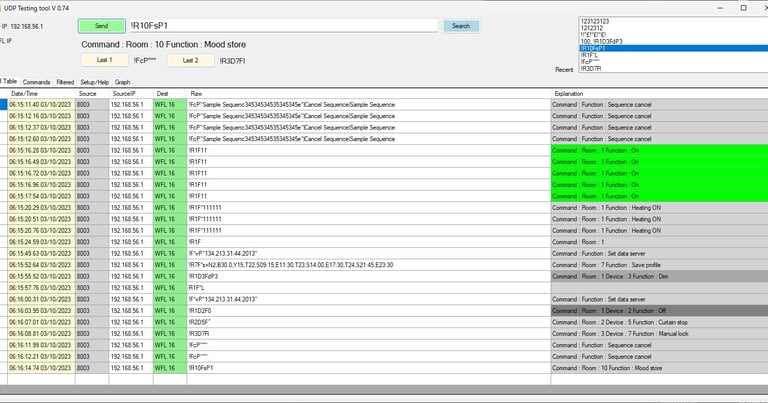Image resolution: width=768 pixels, height=403 pixels.
Task: Click the !R1D3FdP3 raw cell in the table
Action: (369, 276)
